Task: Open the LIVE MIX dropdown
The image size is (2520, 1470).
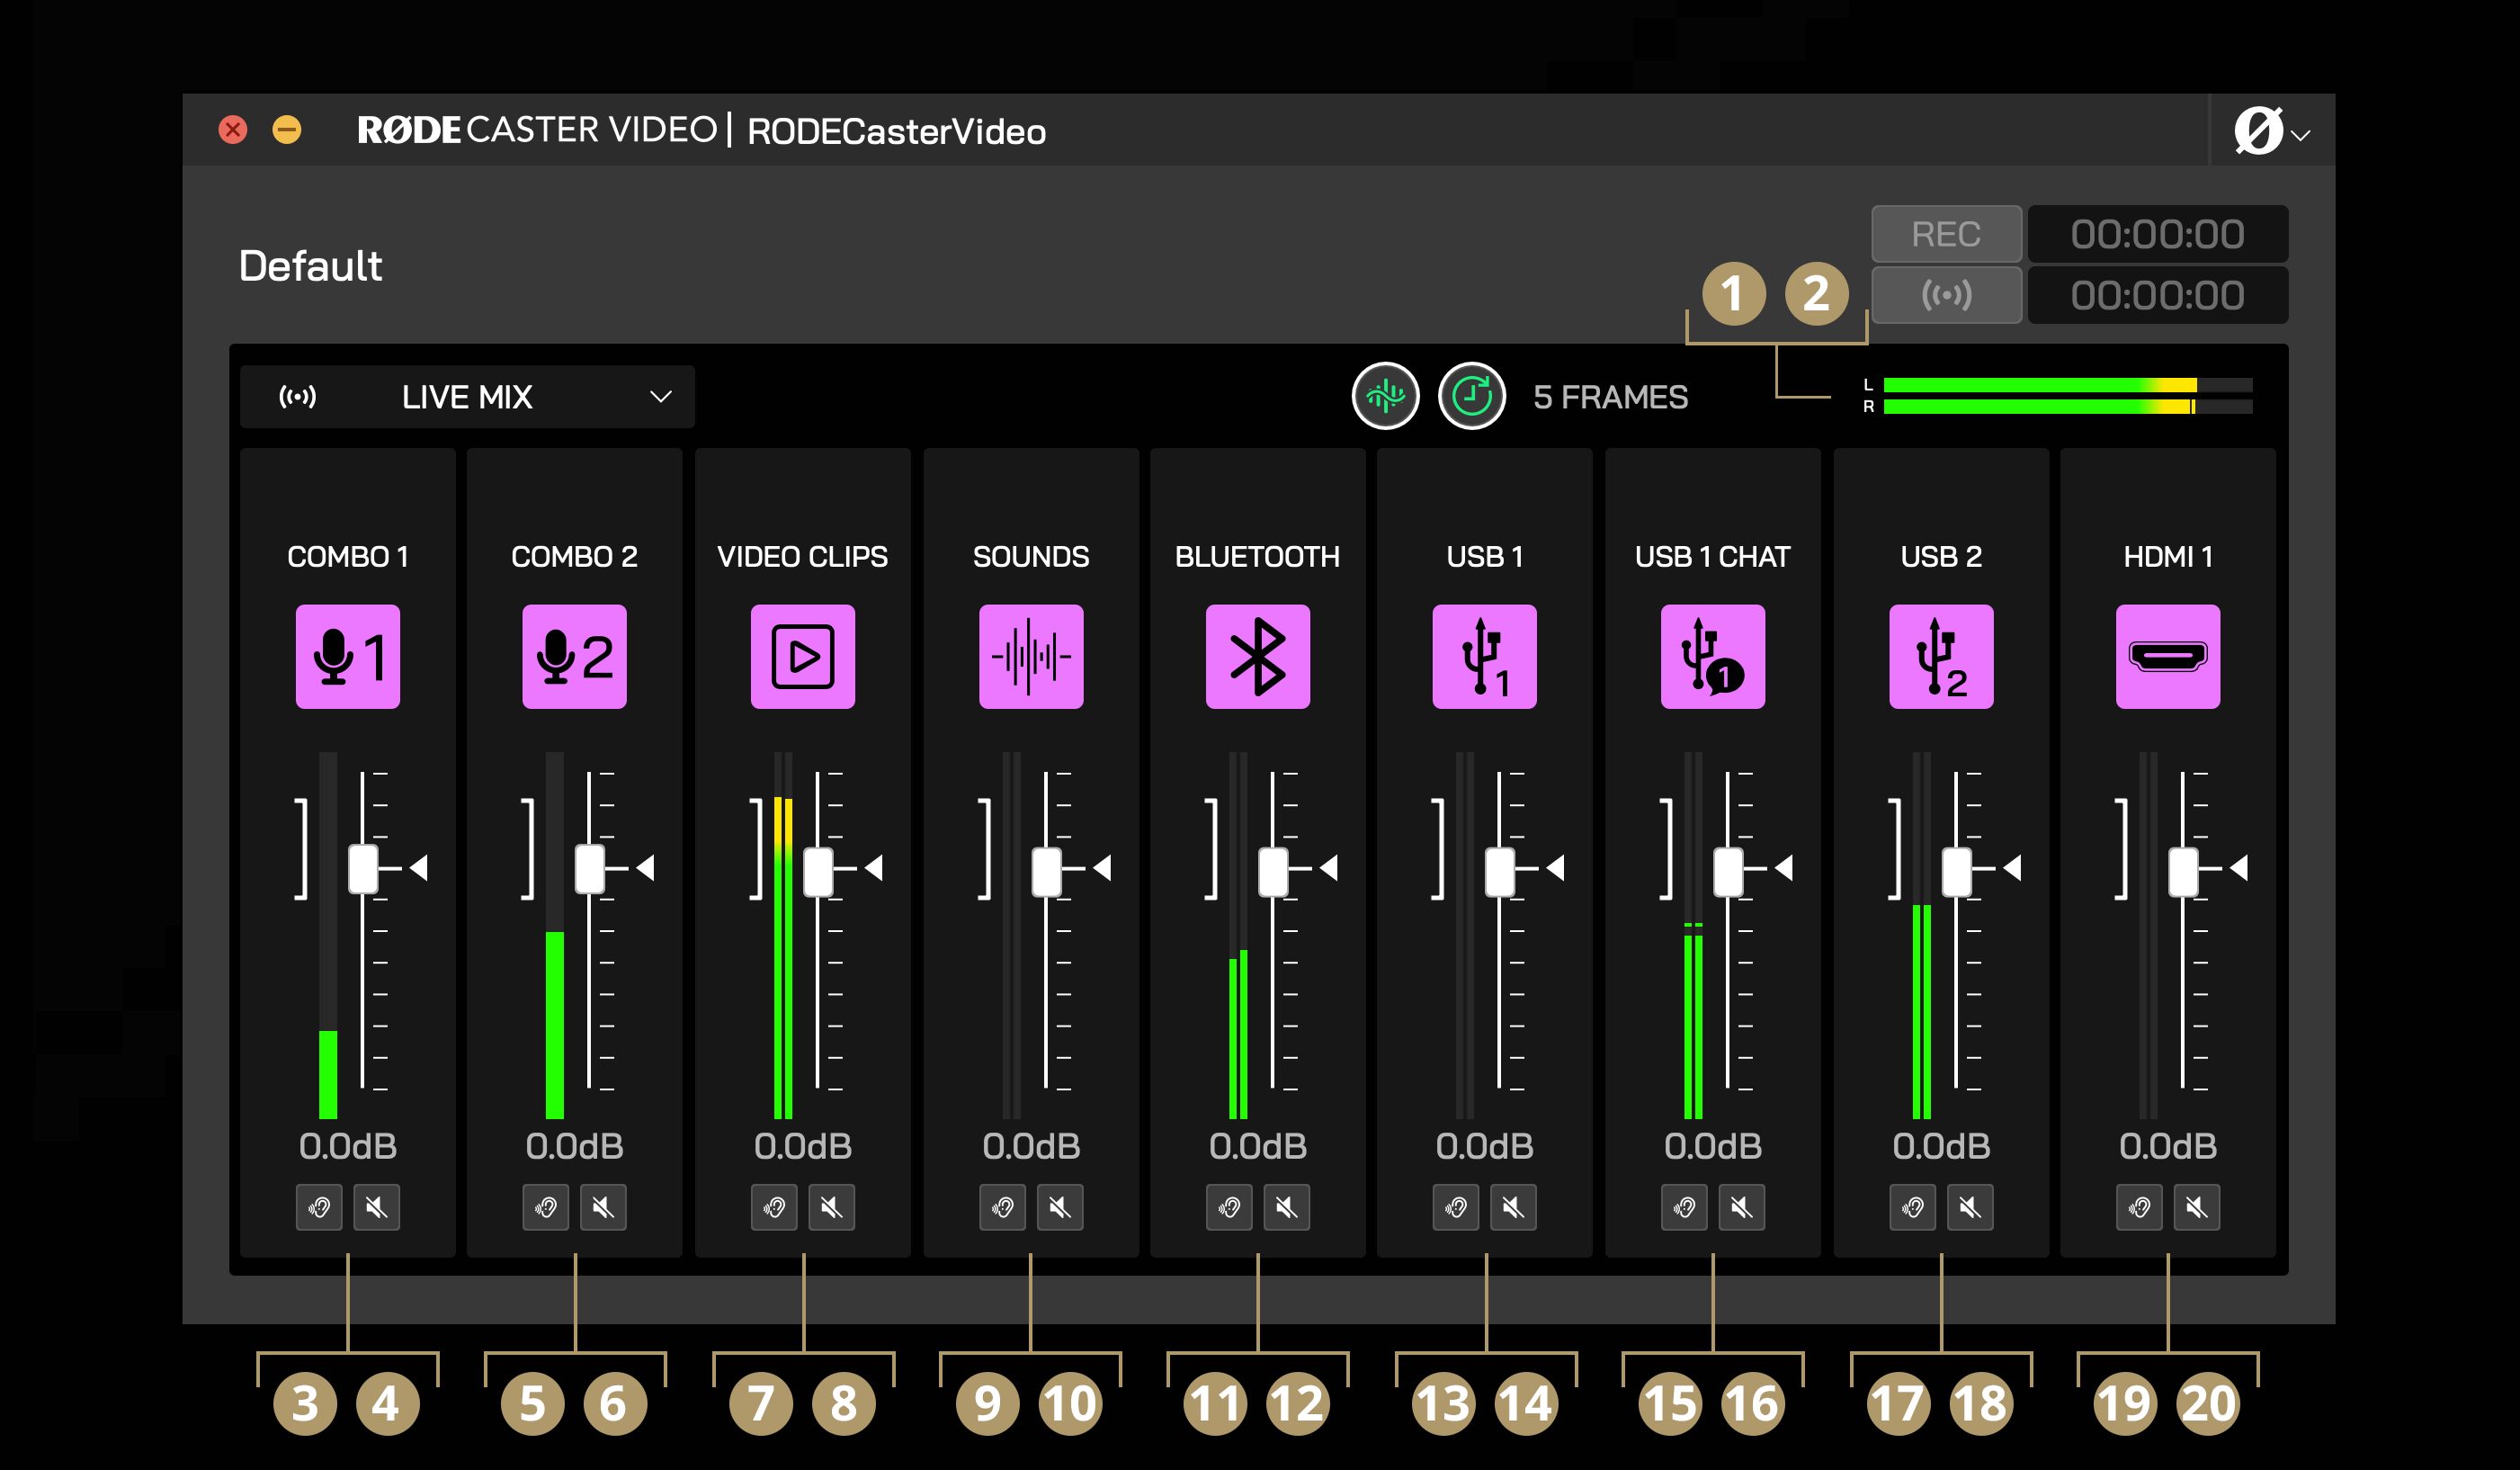Action: 466,396
